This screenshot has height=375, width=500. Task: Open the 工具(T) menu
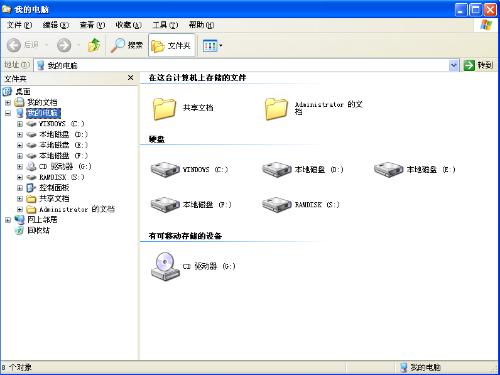tap(165, 25)
